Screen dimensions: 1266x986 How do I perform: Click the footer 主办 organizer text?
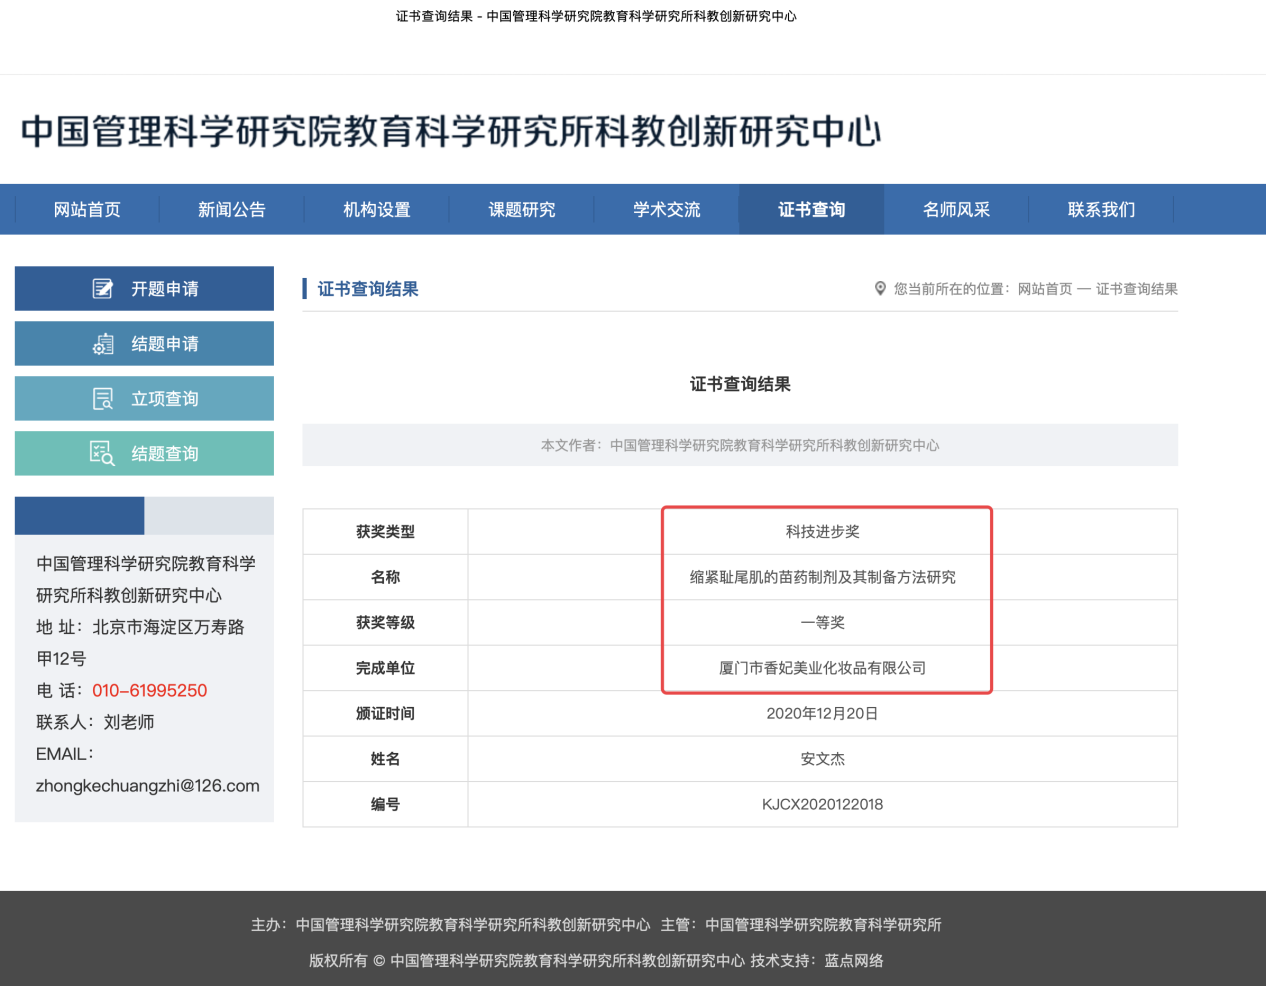(450, 925)
